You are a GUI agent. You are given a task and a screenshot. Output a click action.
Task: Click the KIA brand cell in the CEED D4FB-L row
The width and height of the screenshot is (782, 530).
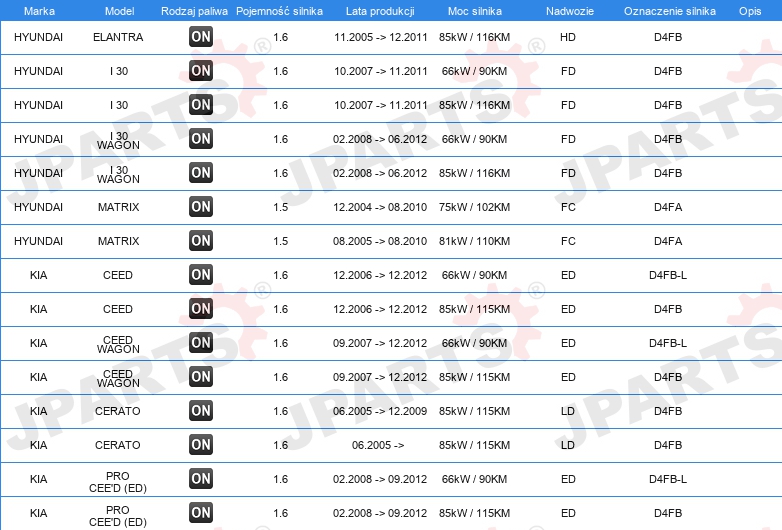[38, 275]
